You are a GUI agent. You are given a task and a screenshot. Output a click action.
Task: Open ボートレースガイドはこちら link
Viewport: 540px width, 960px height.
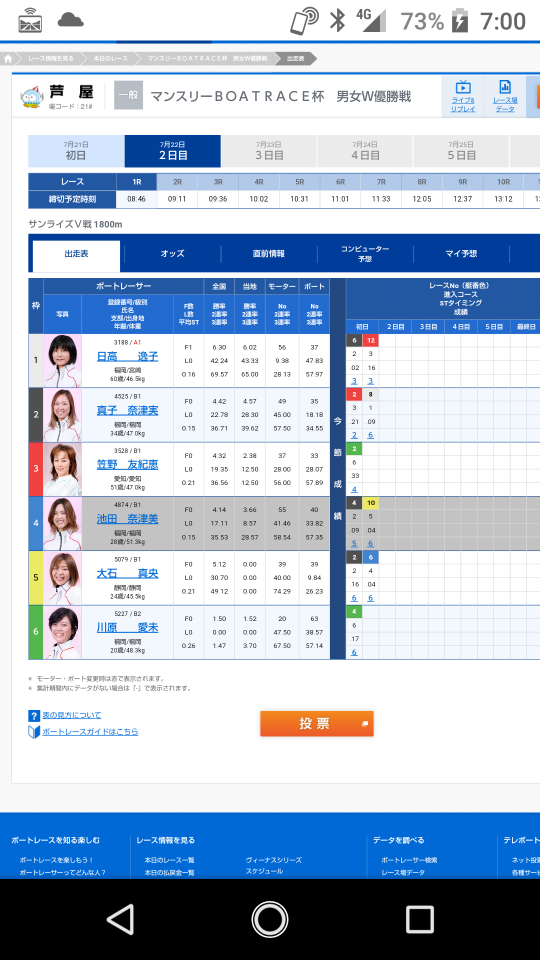[x=90, y=732]
